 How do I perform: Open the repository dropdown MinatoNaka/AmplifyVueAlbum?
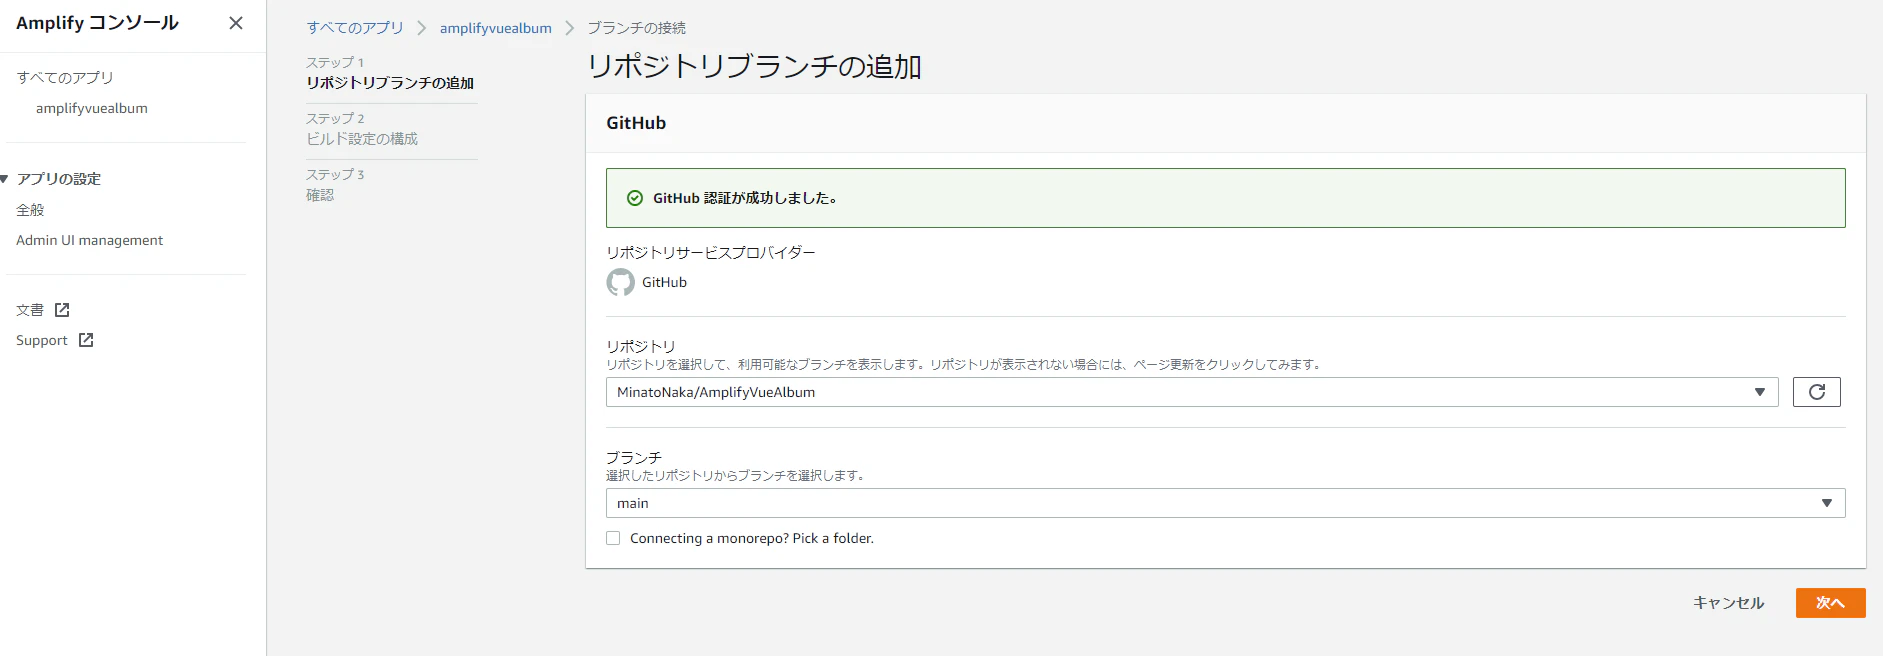click(1192, 392)
